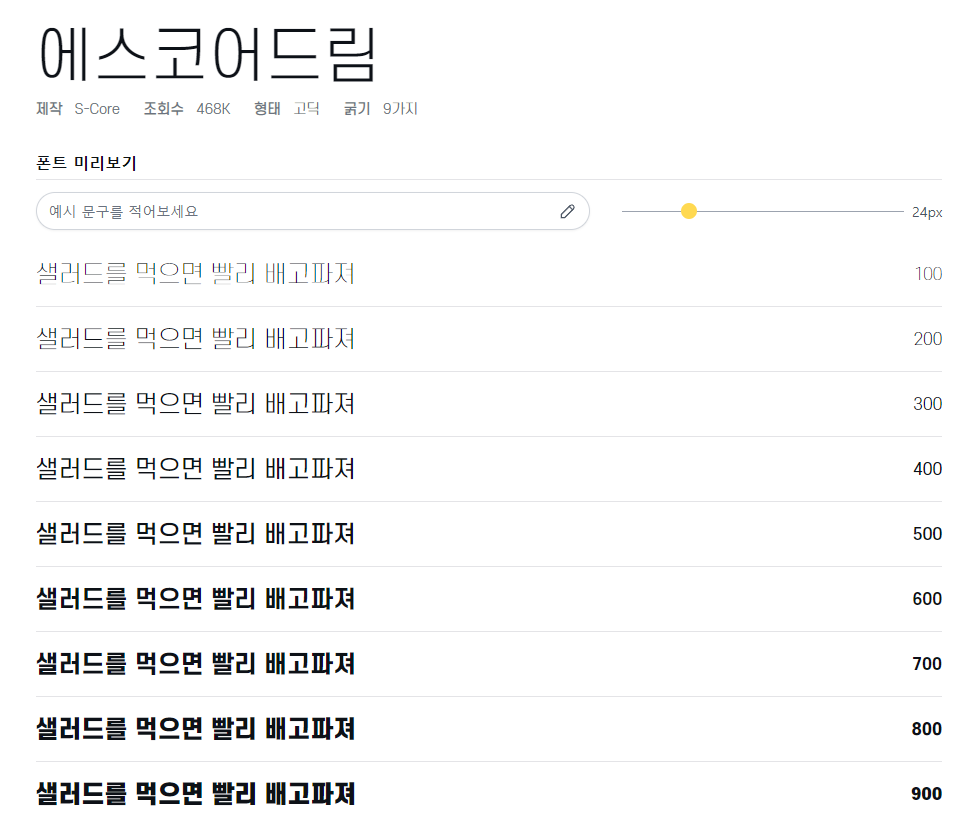Image resolution: width=964 pixels, height=823 pixels.
Task: Select the weight 800 preview text
Action: tap(196, 729)
